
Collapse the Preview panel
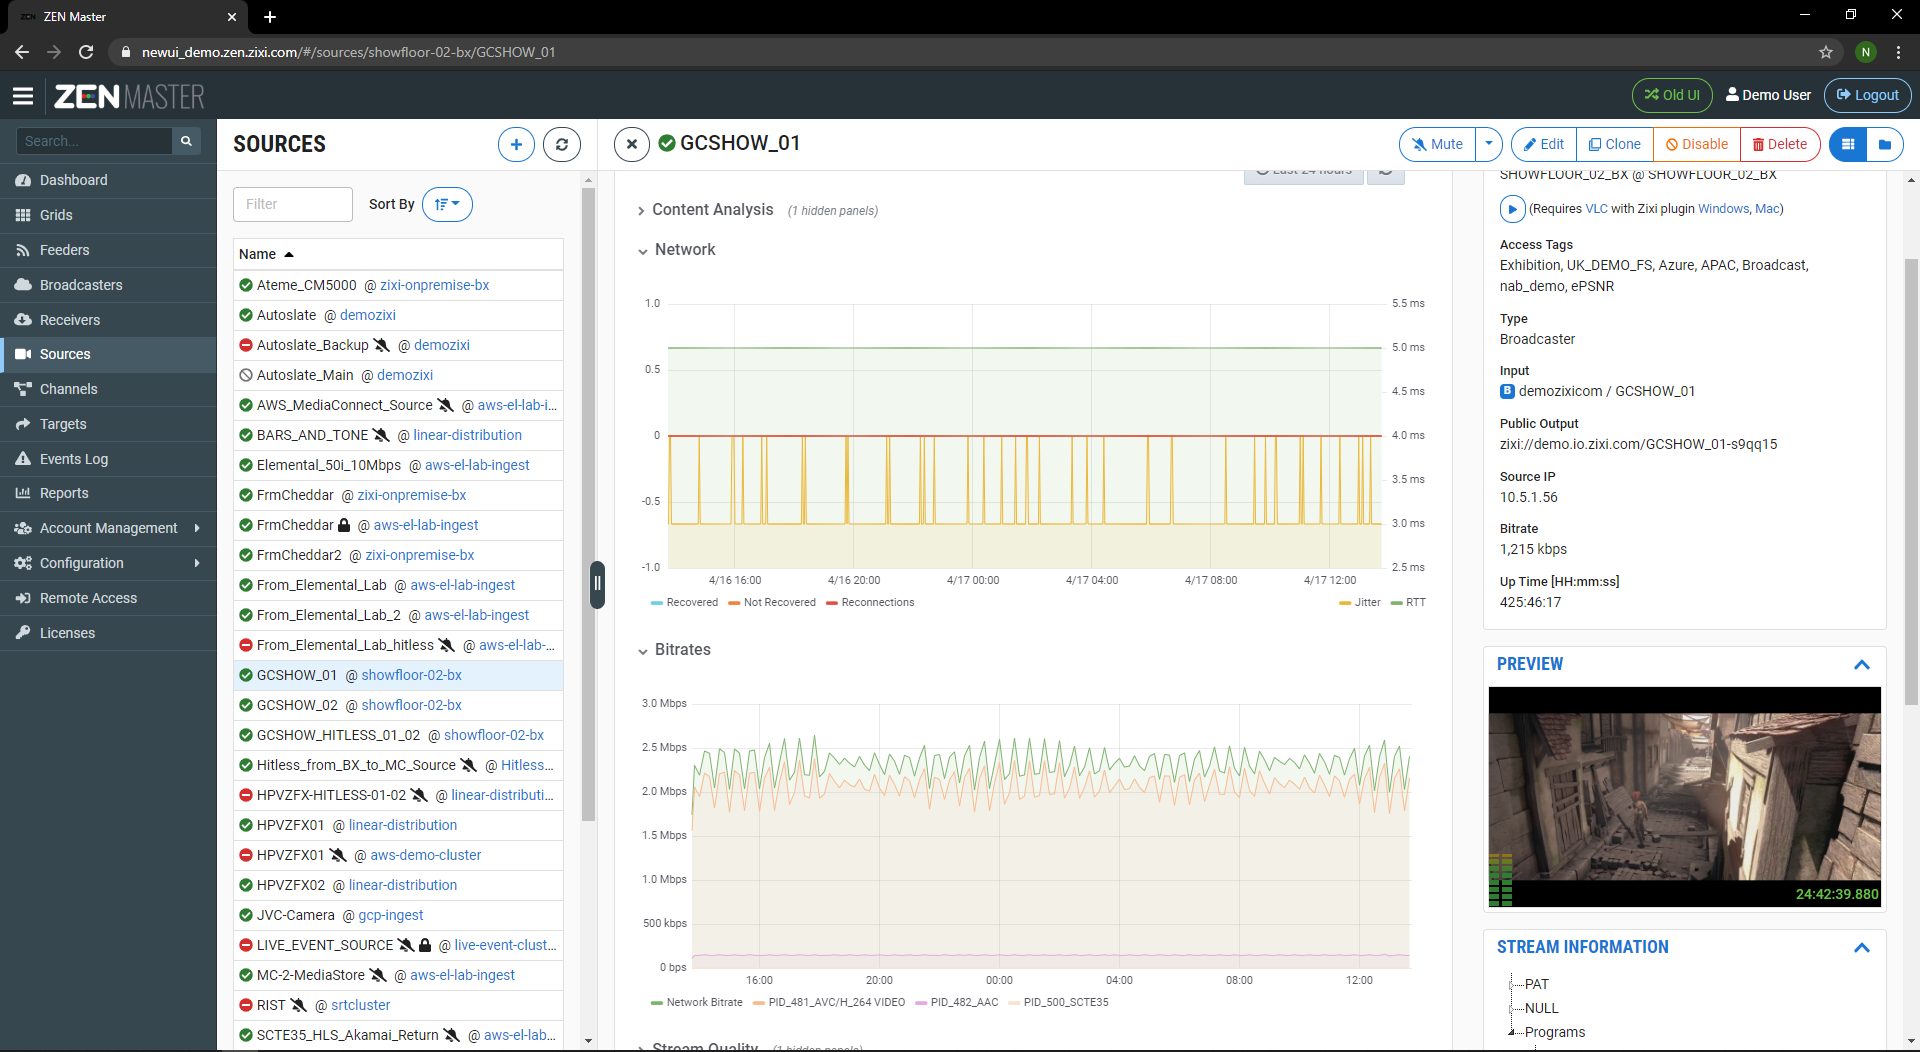tap(1861, 665)
